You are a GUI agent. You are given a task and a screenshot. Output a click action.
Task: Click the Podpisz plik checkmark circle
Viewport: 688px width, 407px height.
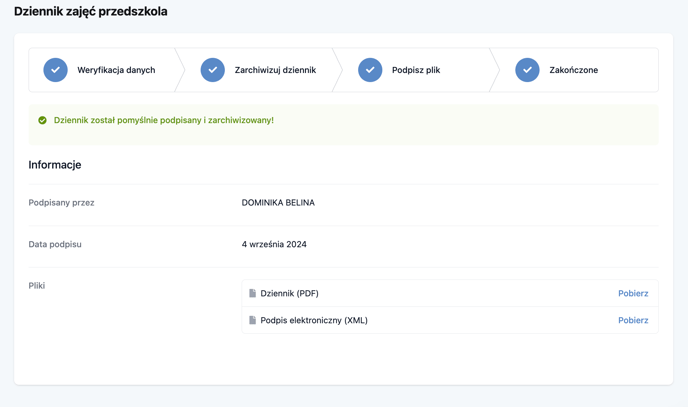tap(370, 70)
